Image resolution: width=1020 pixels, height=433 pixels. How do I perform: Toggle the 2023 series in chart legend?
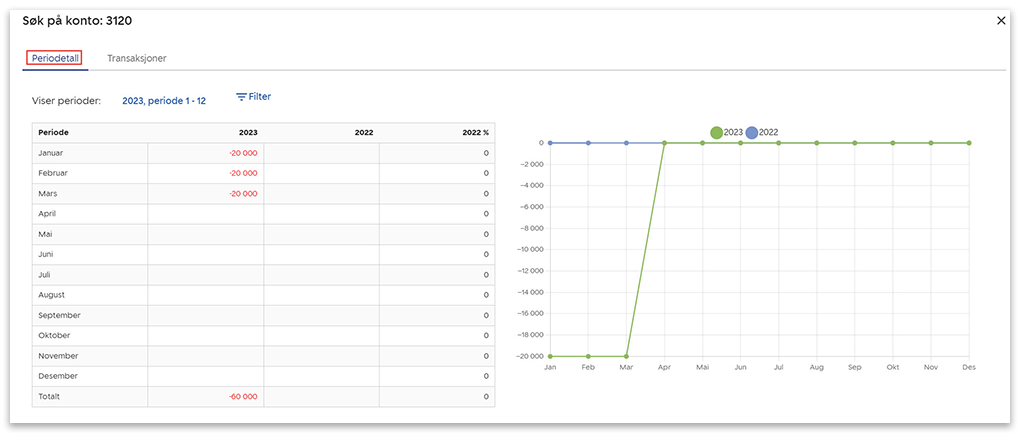click(727, 132)
